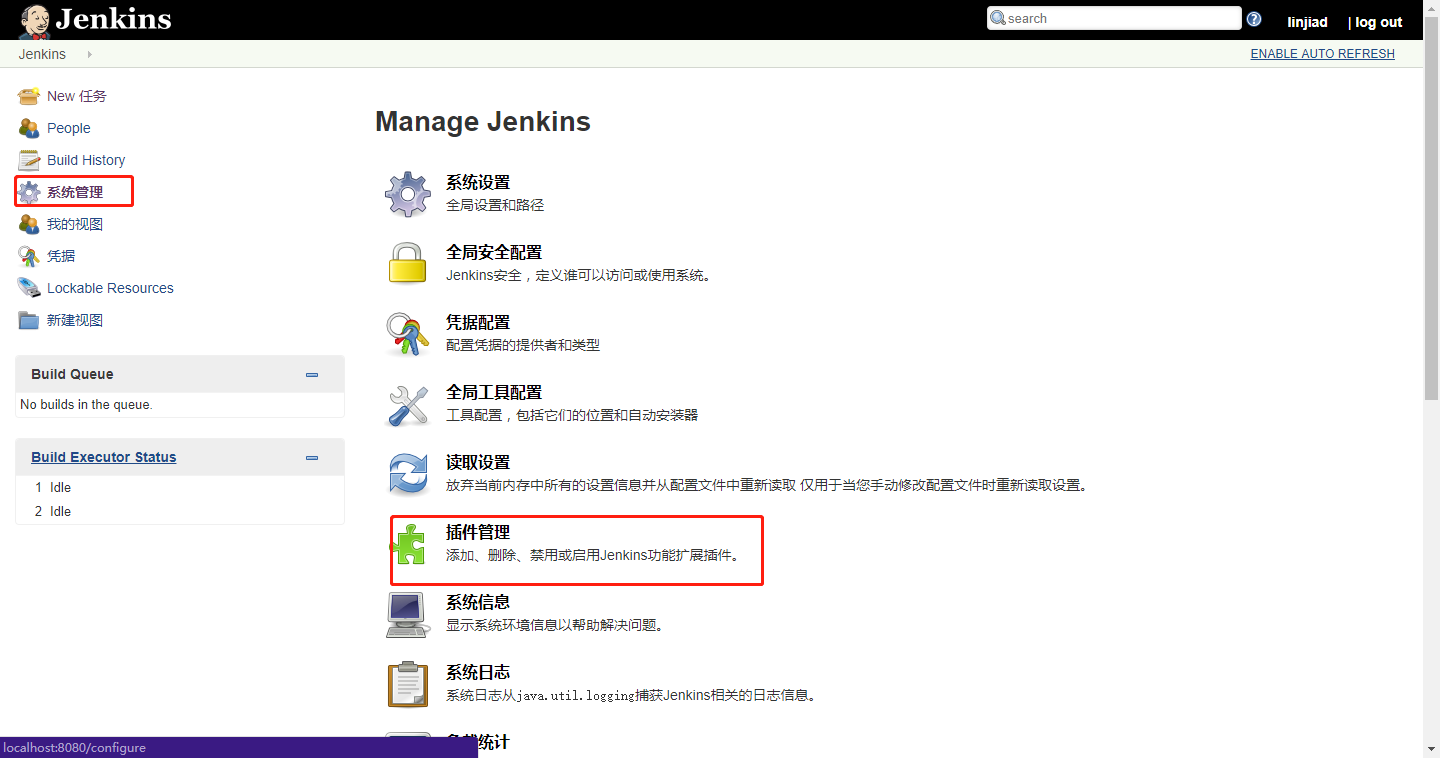Image resolution: width=1440 pixels, height=758 pixels.
Task: Click the 新建视图 folder icon
Action: pos(29,320)
